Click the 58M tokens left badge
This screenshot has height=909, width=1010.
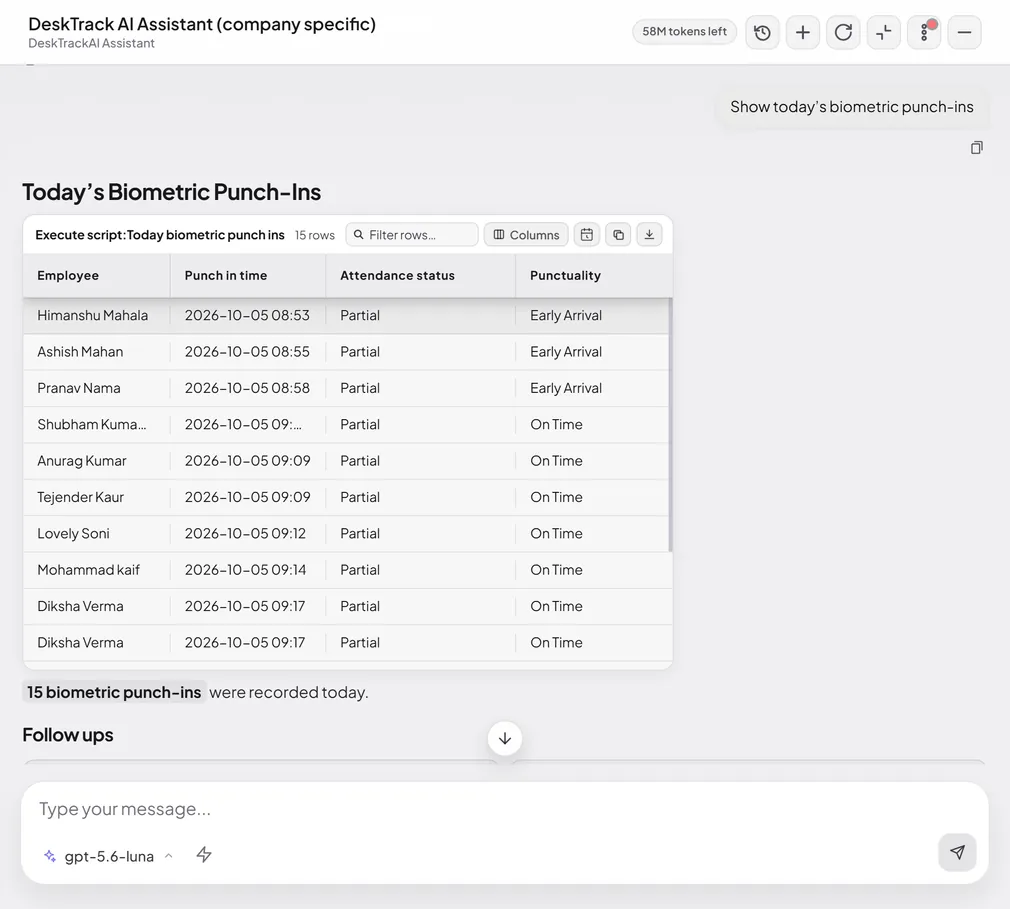click(x=684, y=32)
